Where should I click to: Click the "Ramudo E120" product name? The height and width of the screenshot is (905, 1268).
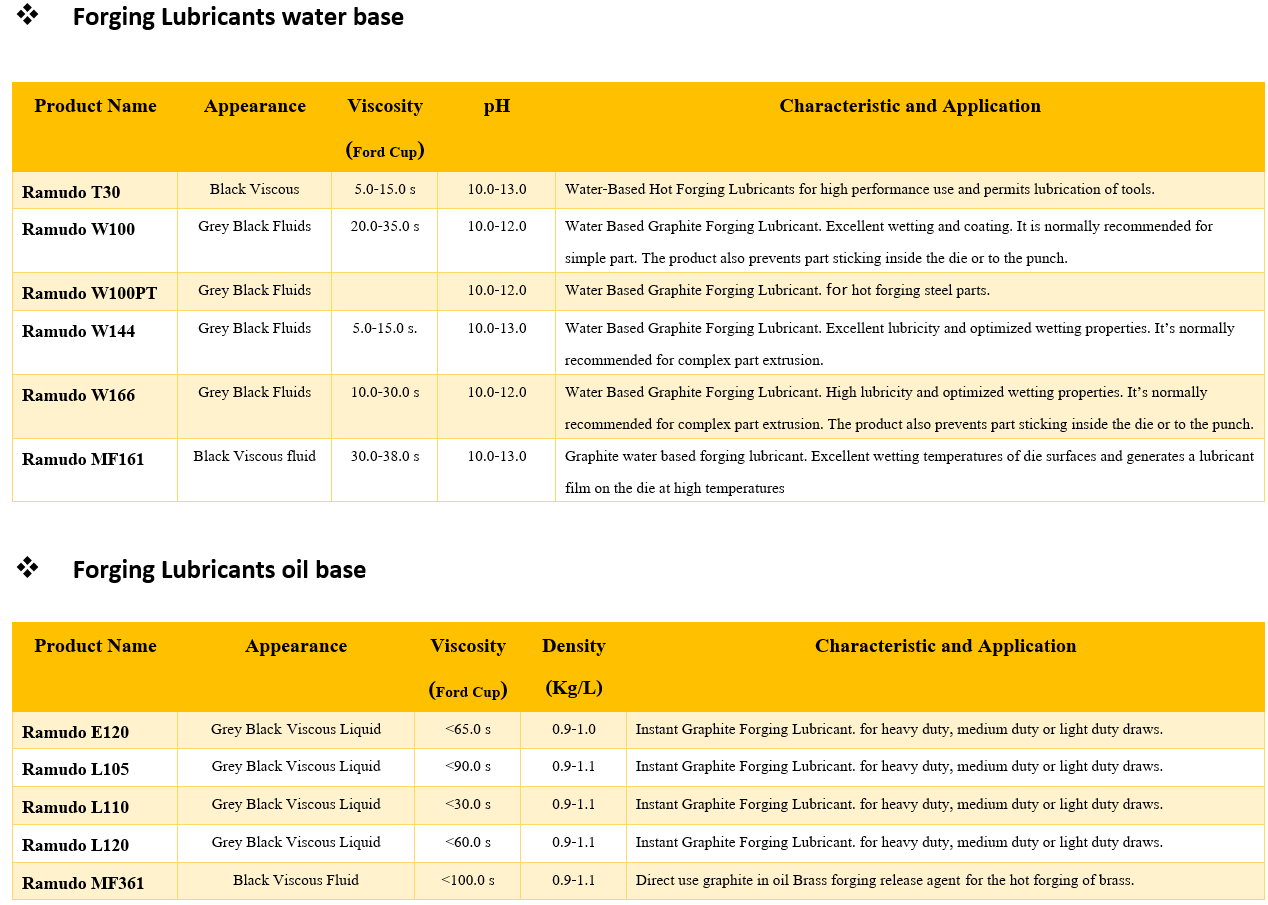tap(75, 732)
